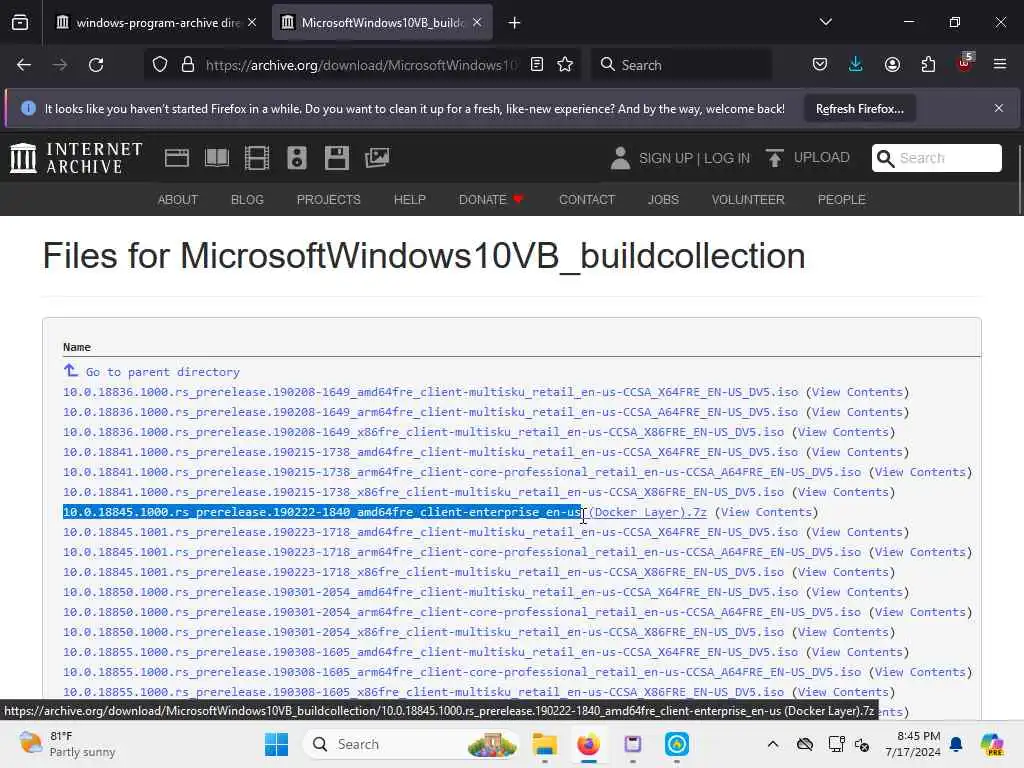This screenshot has width=1024, height=768.
Task: Reload the current page
Action: click(x=96, y=65)
